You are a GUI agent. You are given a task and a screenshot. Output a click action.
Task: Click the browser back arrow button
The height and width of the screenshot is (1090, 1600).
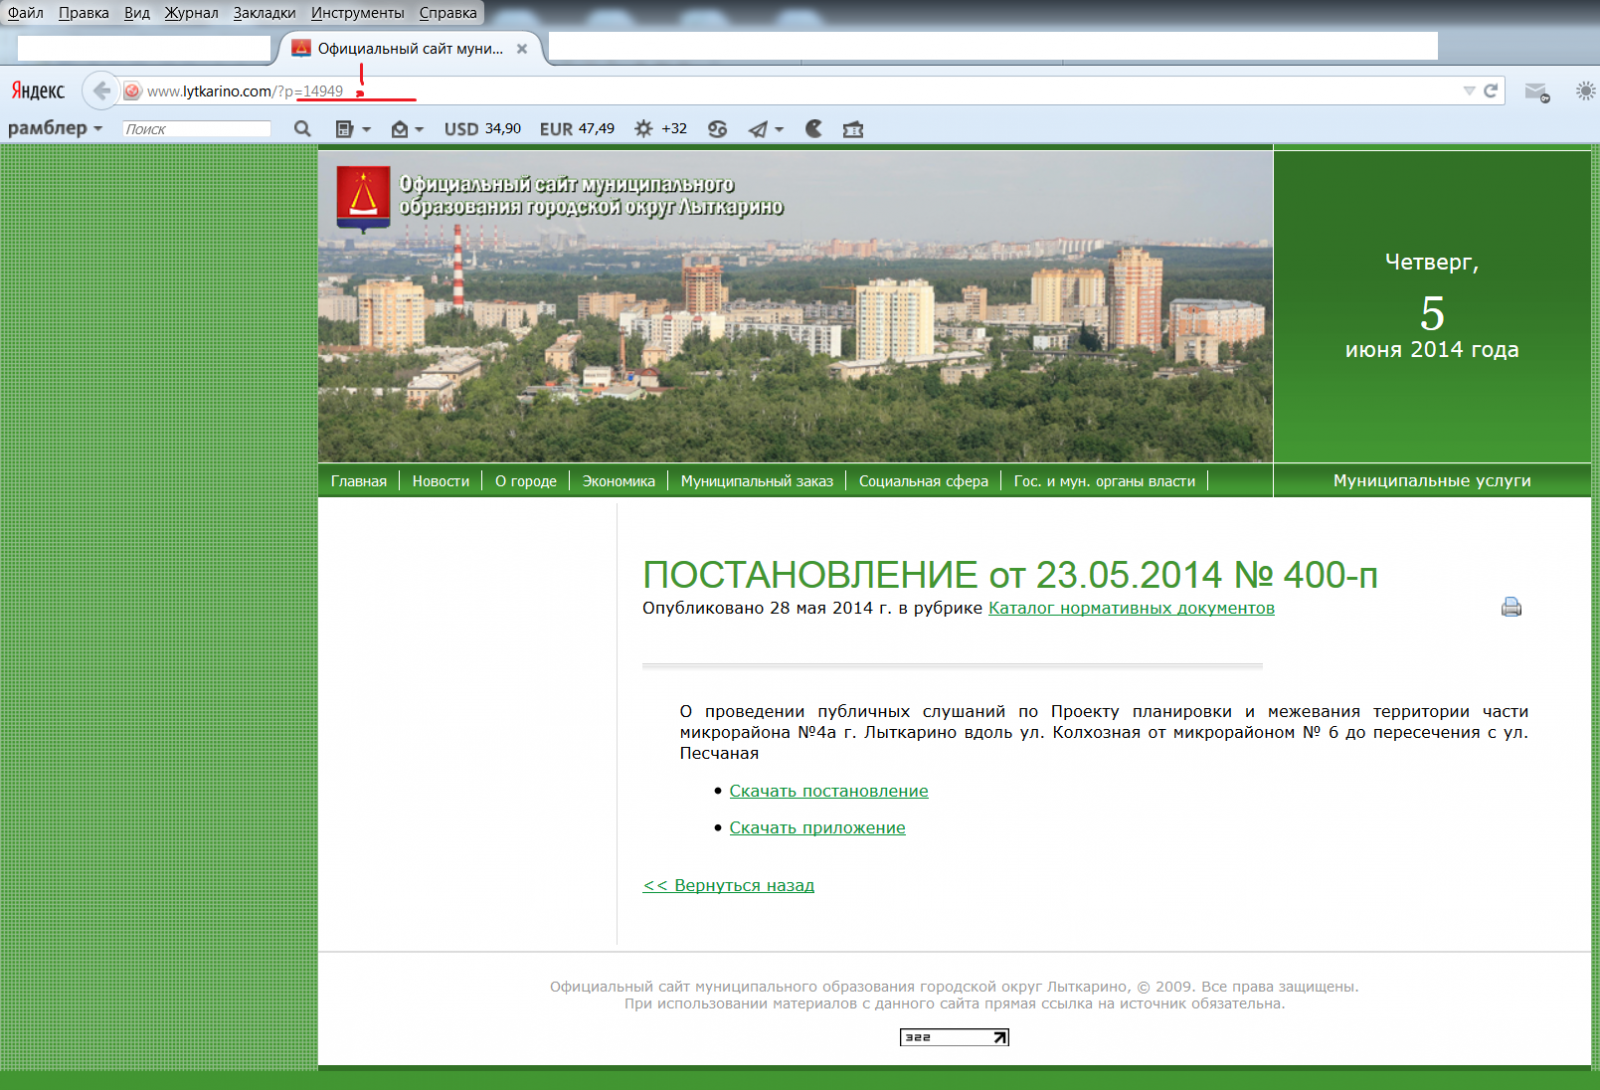coord(101,91)
